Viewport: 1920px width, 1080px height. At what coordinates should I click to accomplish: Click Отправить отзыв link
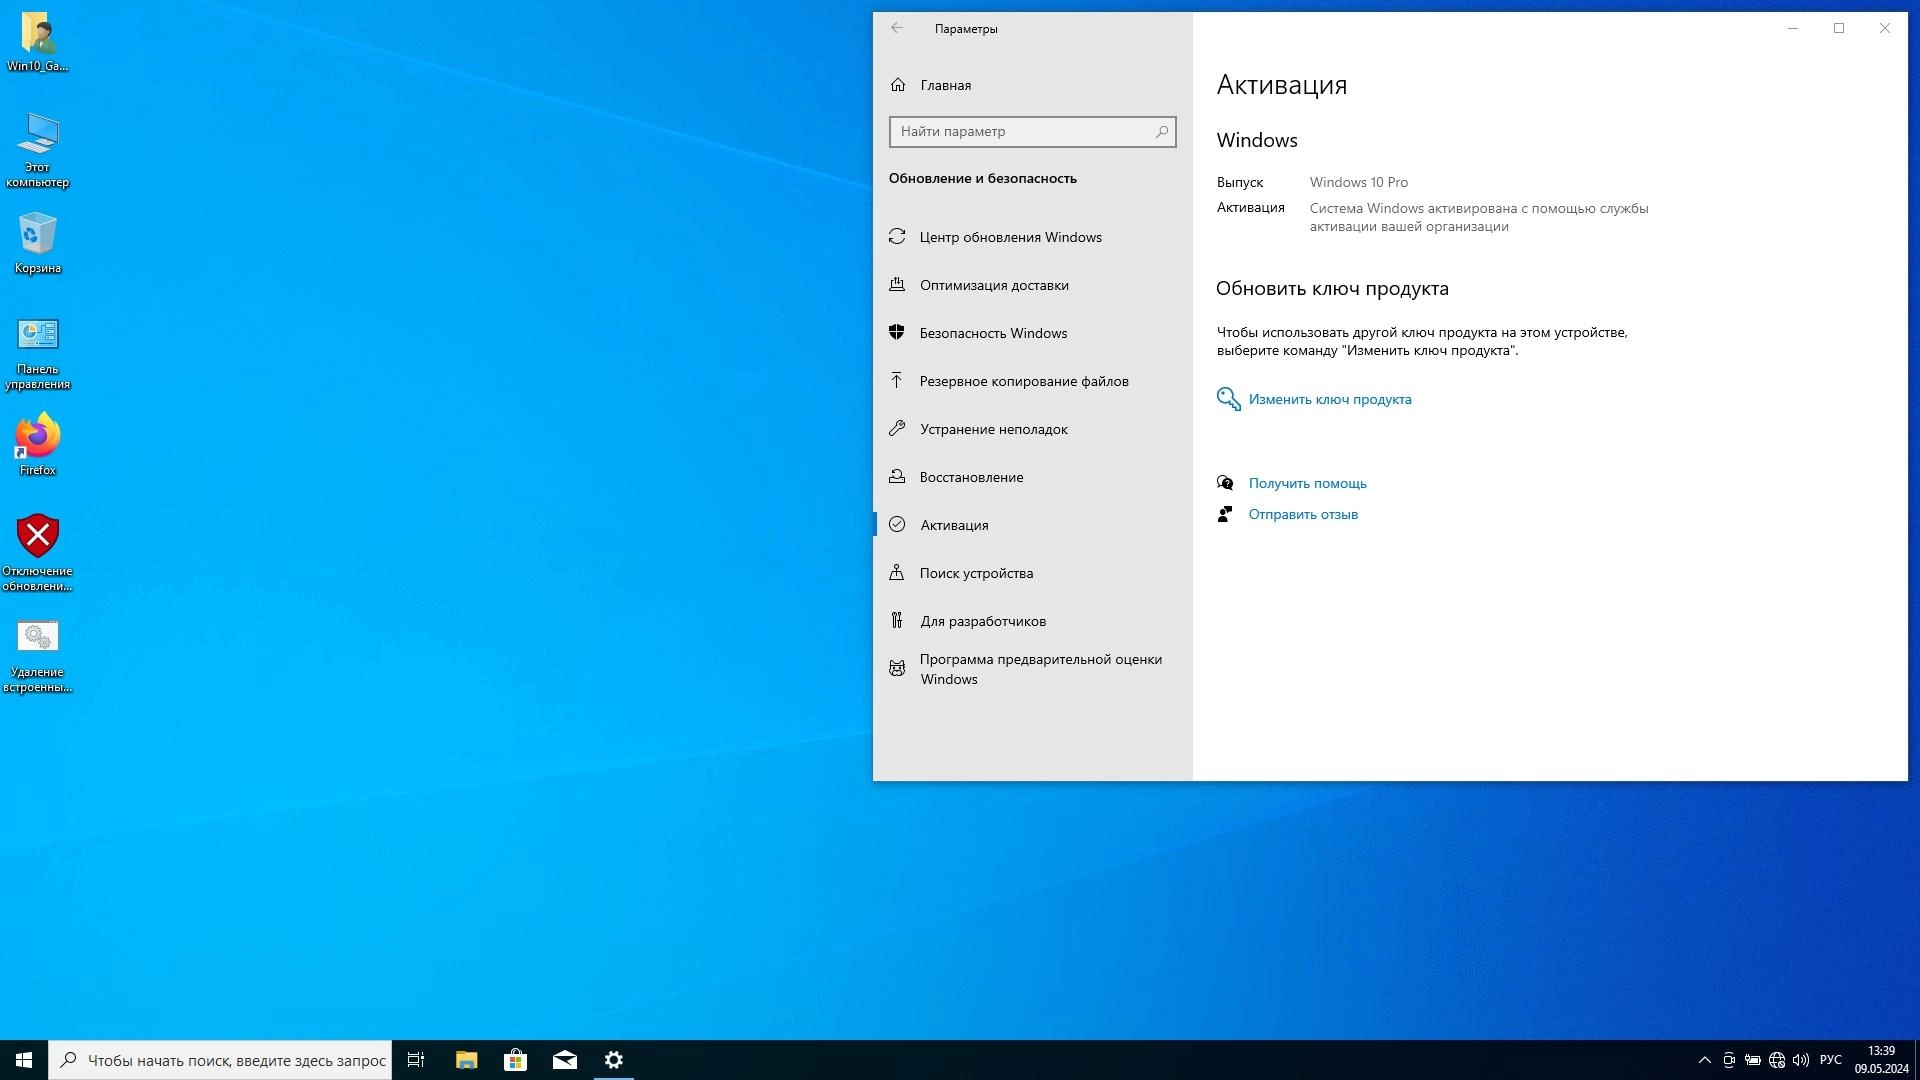(1302, 514)
